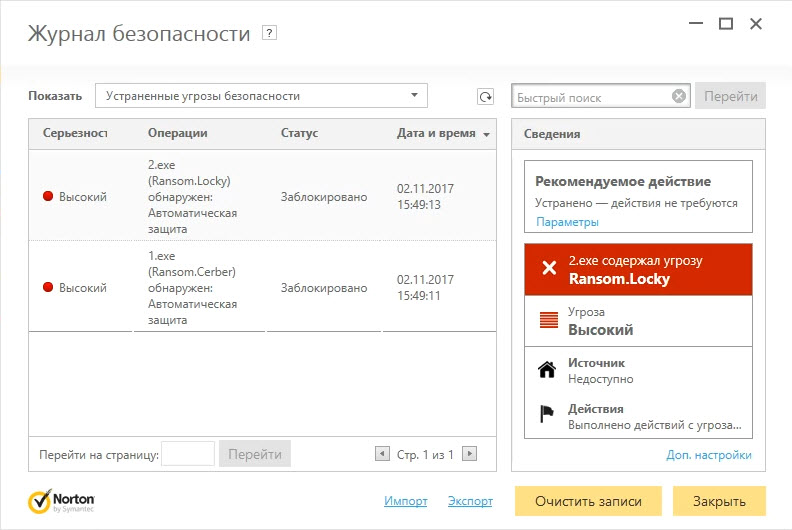Image resolution: width=792 pixels, height=530 pixels.
Task: Open the Импорт link
Action: click(405, 501)
